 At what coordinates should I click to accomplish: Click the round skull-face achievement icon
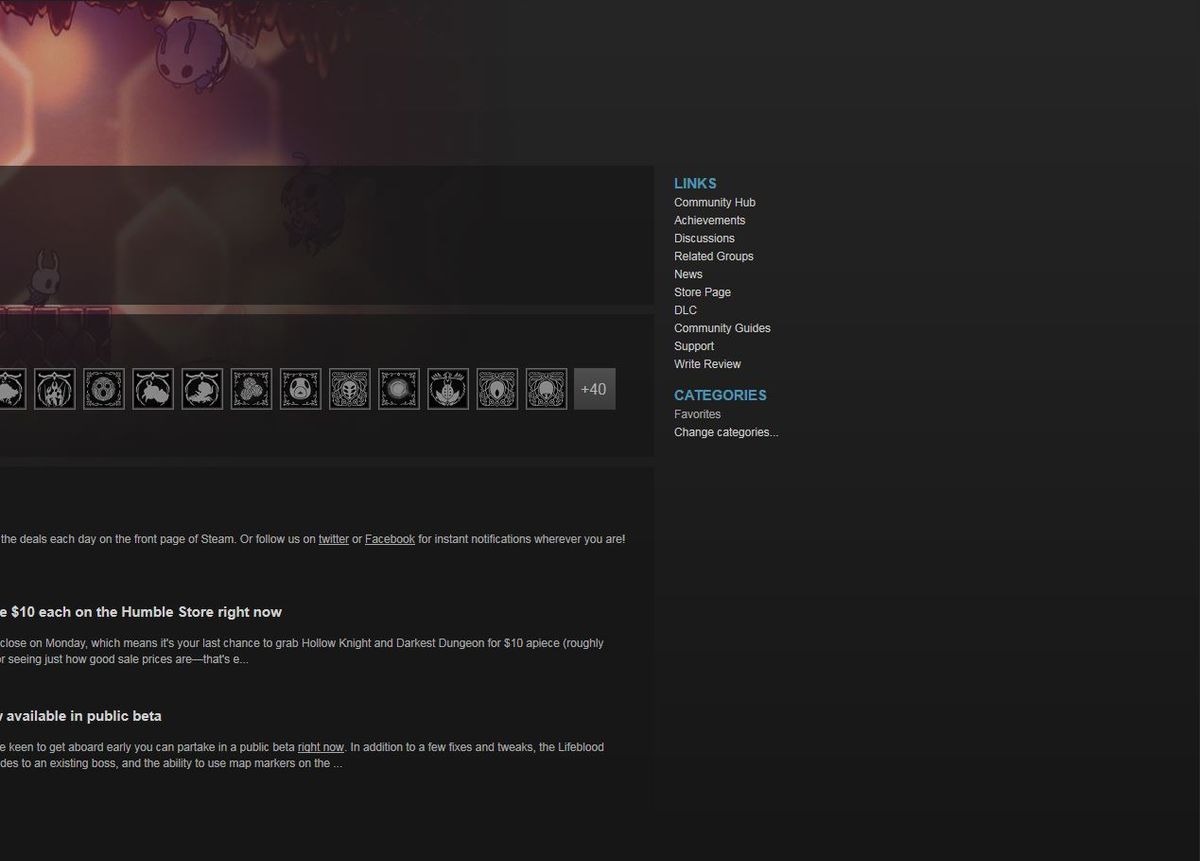[104, 389]
